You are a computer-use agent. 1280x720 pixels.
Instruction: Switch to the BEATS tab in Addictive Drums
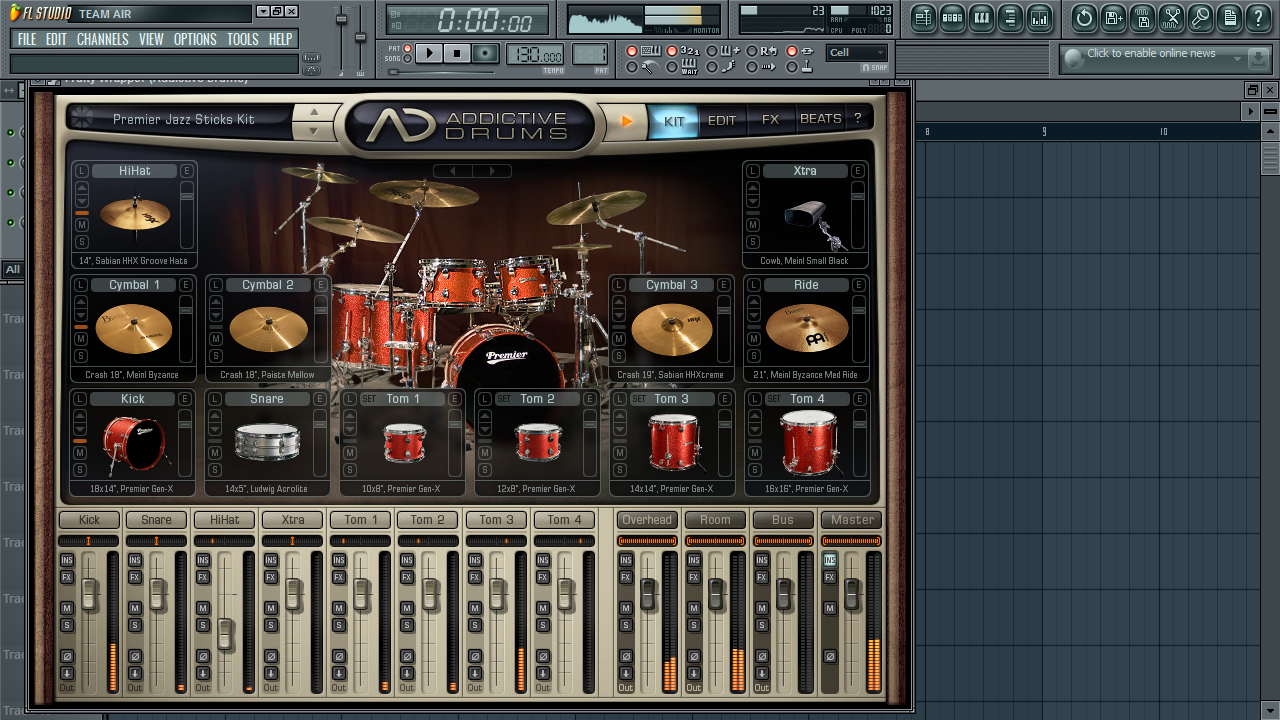819,118
